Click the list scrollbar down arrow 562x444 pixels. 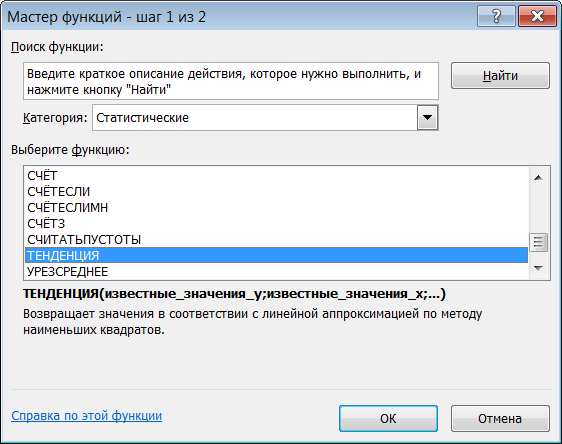pos(538,268)
